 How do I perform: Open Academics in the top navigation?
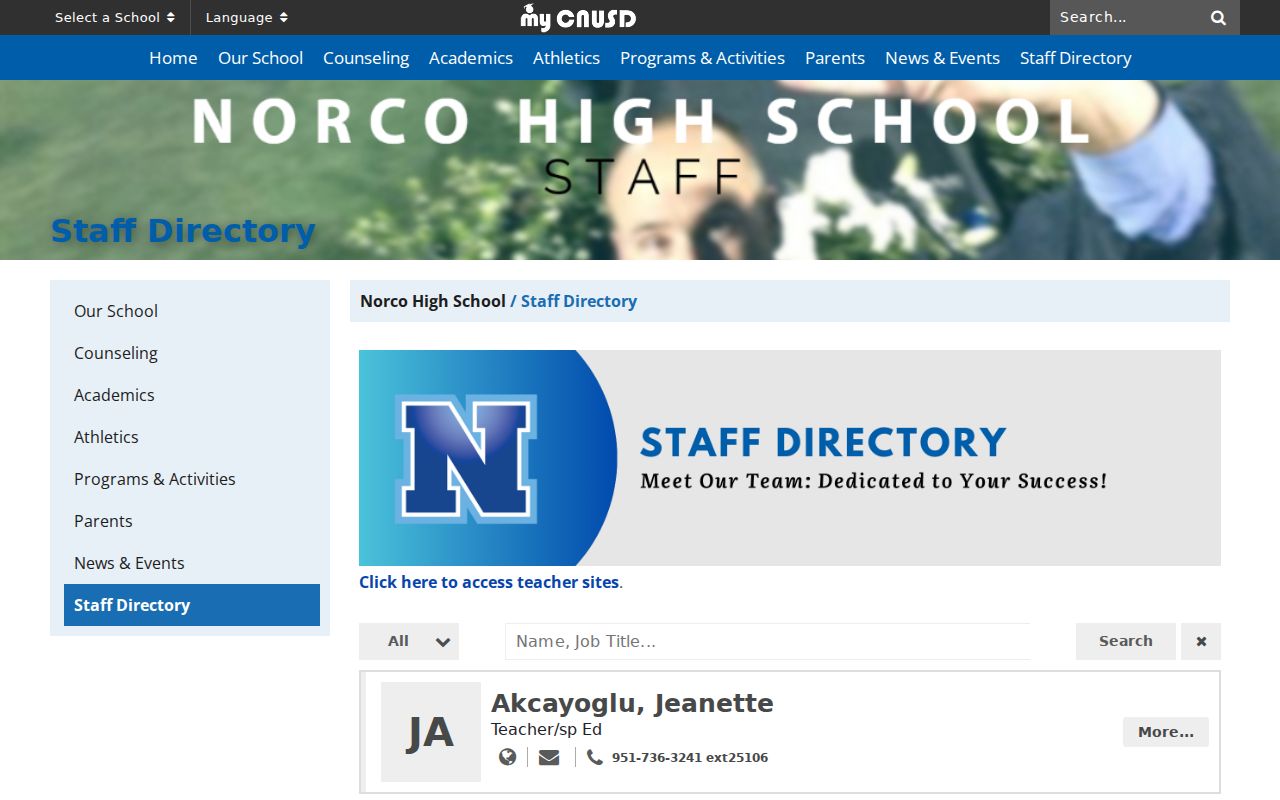coord(471,58)
